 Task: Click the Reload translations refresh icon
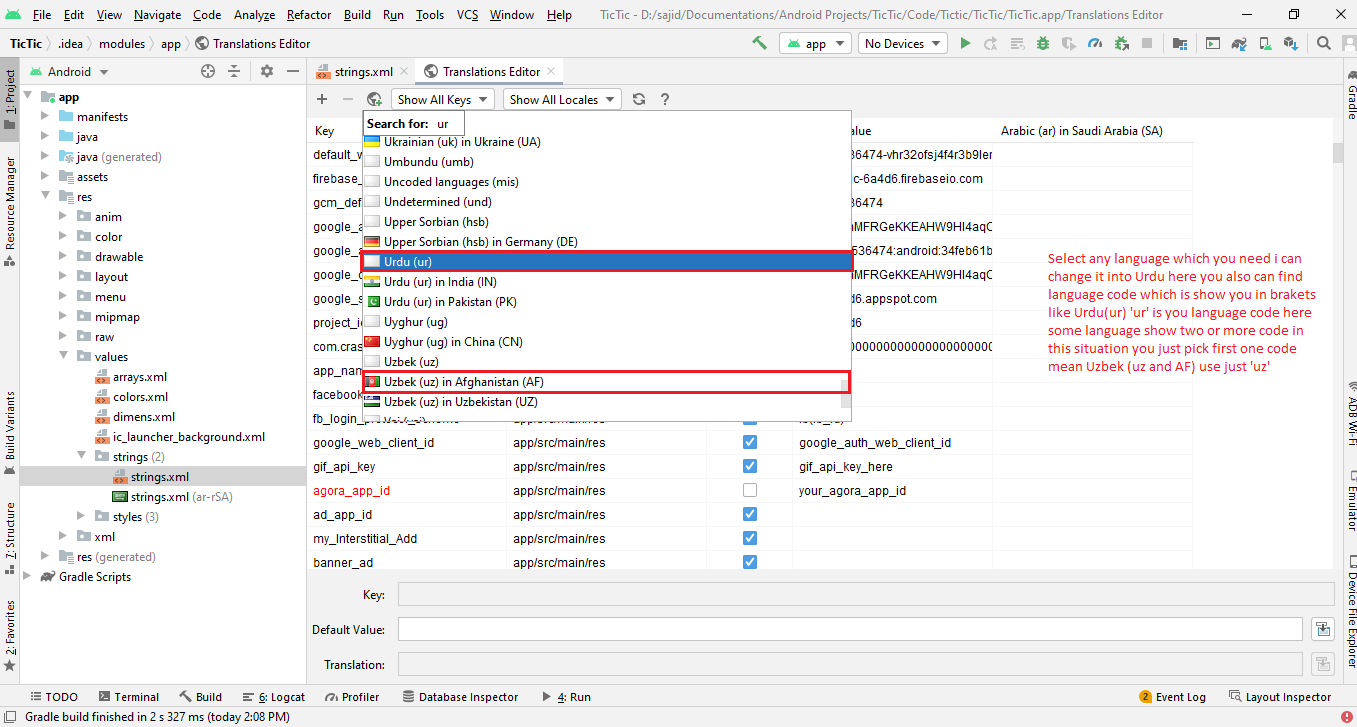pos(639,99)
